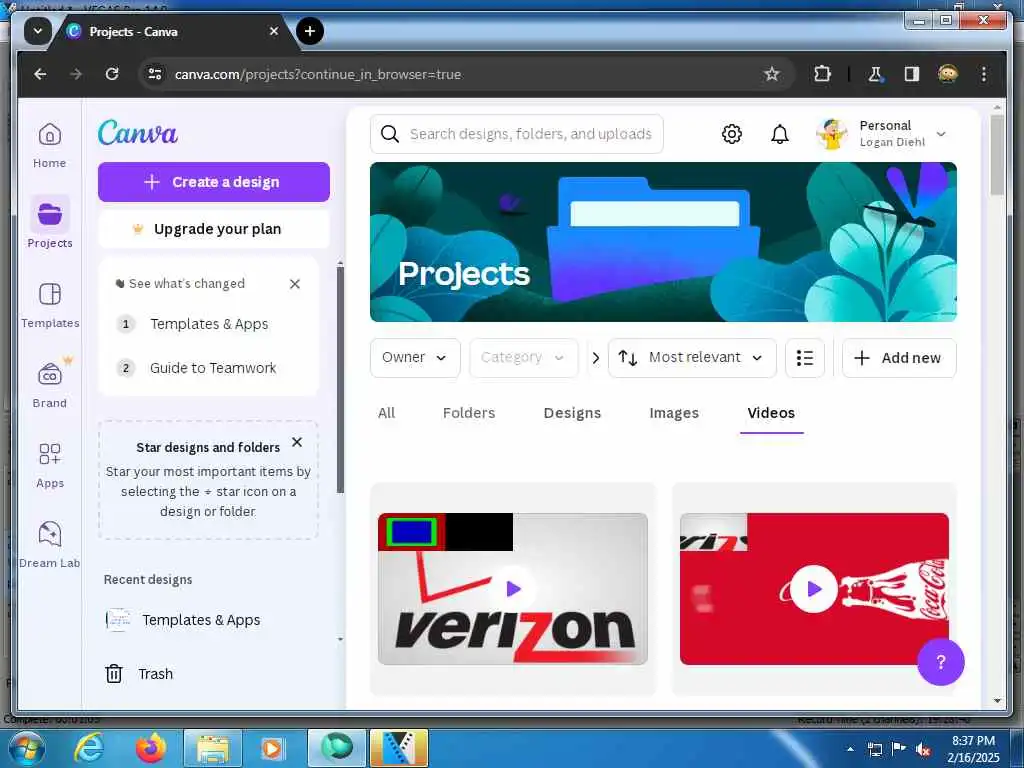Launch Firefox from taskbar
1024x768 pixels.
[151, 748]
